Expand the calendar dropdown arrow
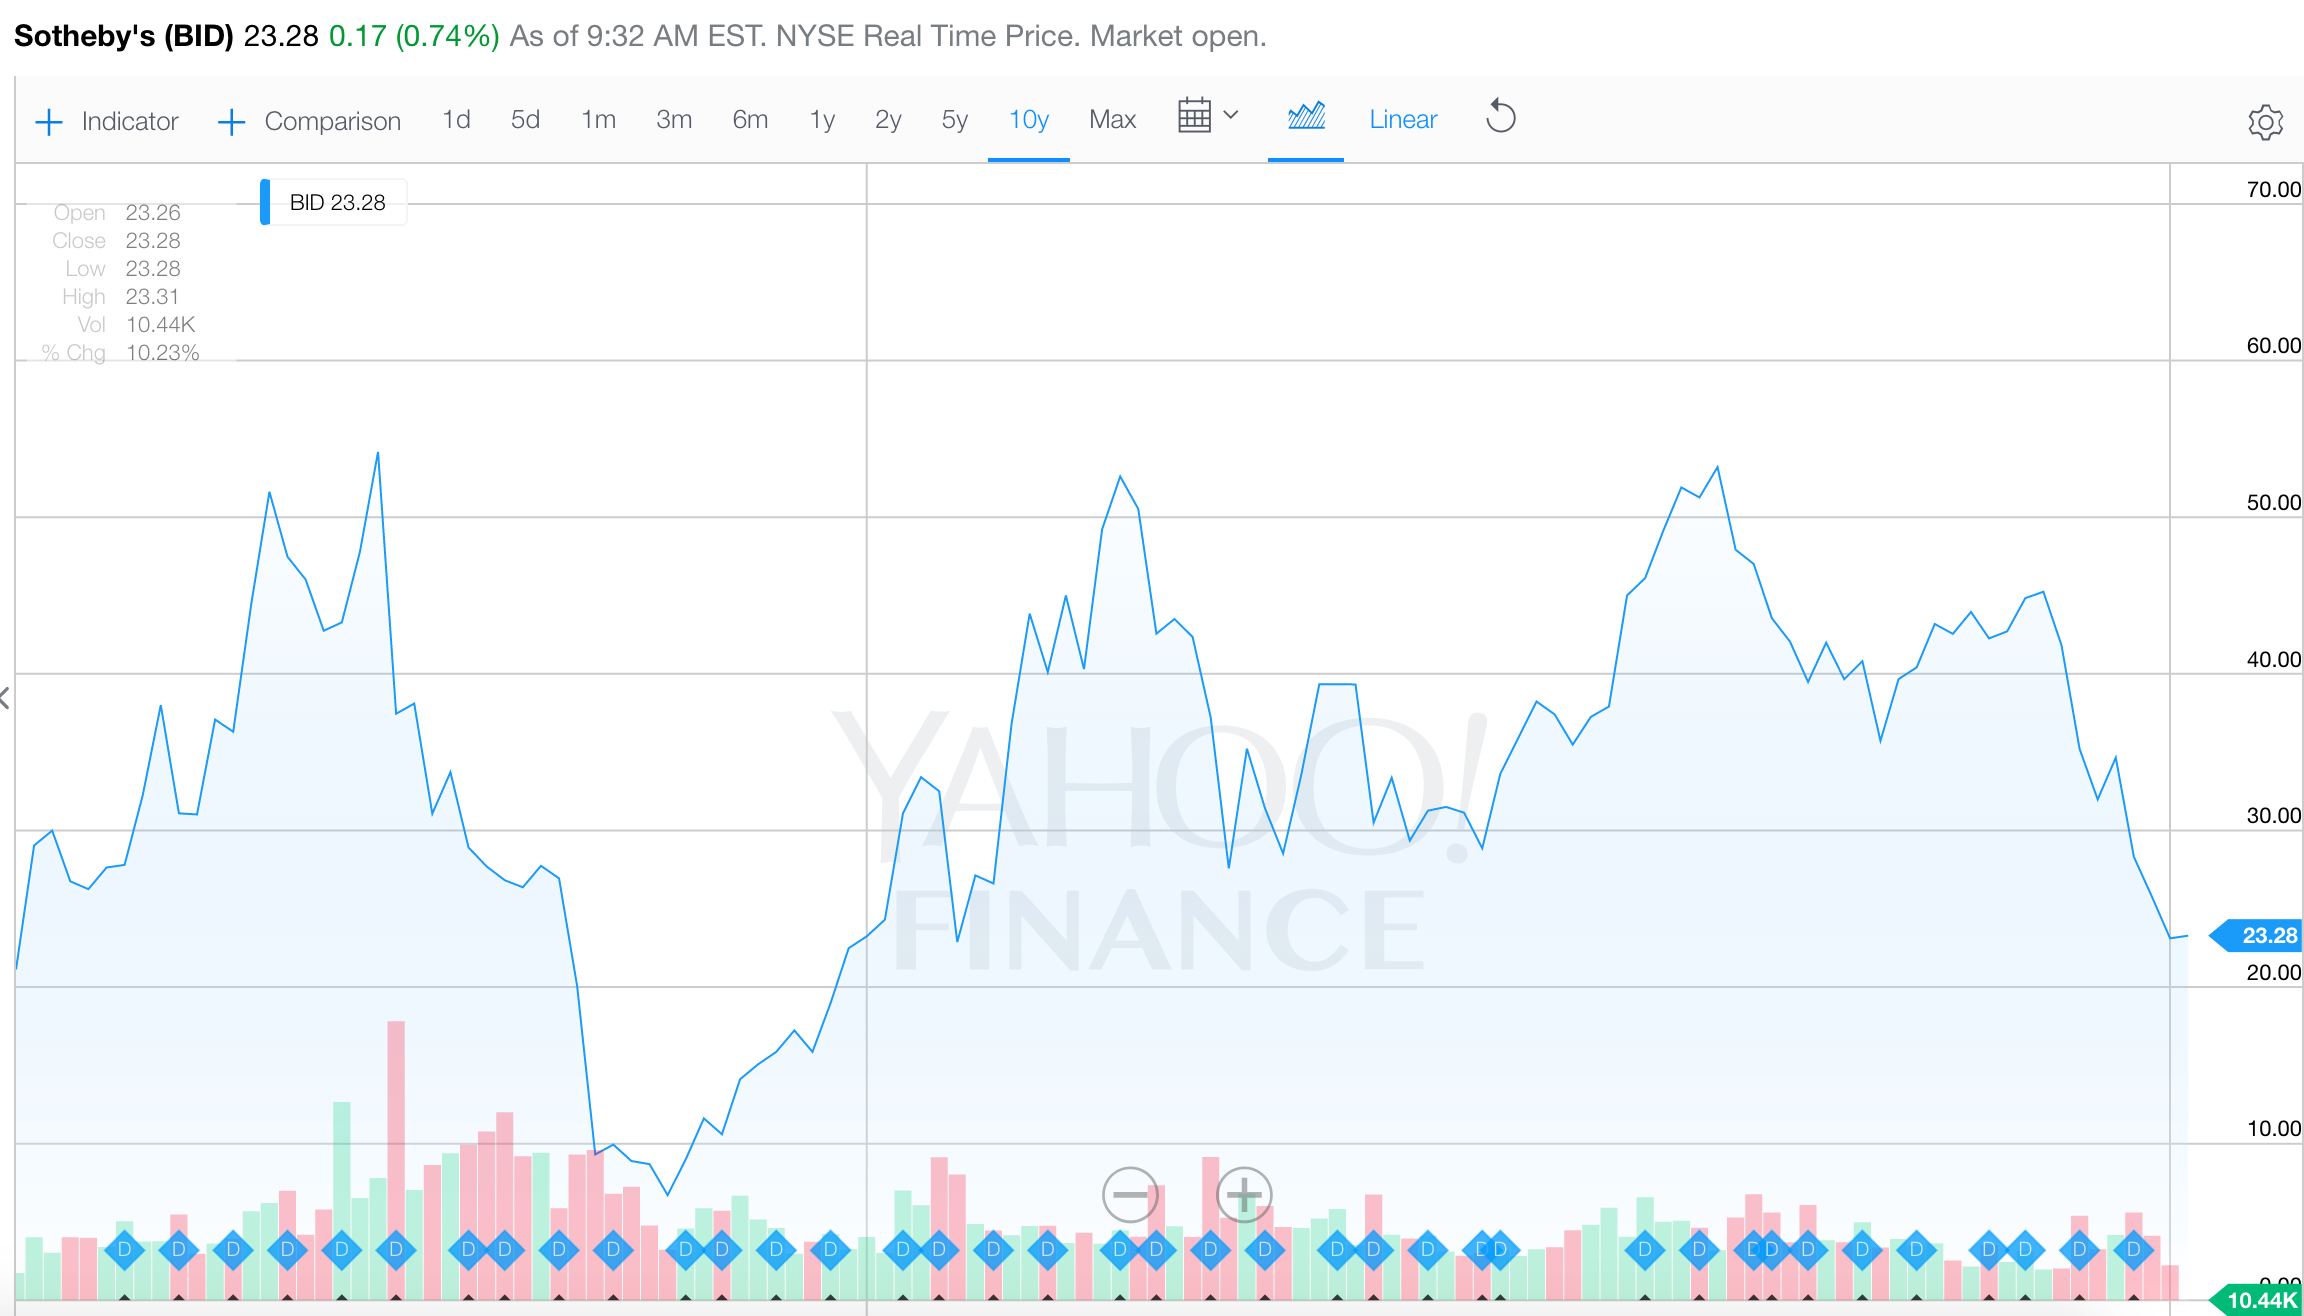The image size is (2304, 1316). [1231, 115]
